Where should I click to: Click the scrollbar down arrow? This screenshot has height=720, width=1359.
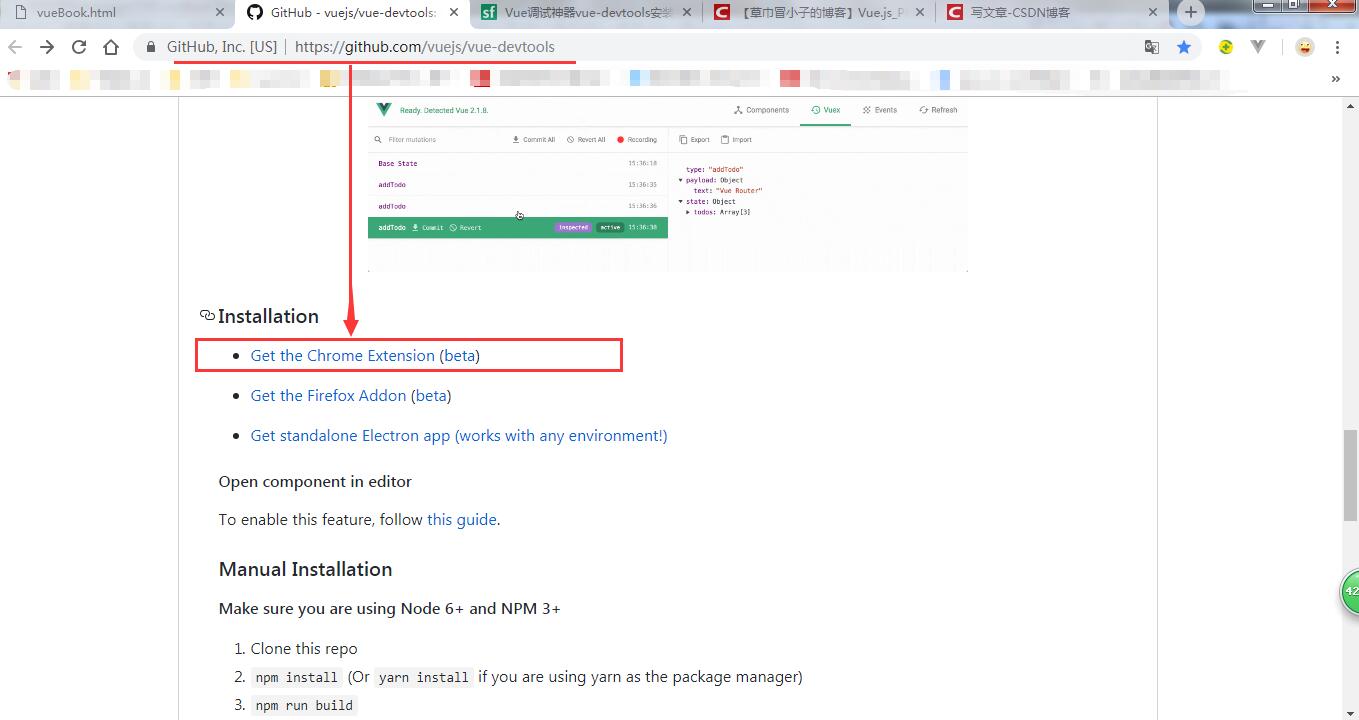[1350, 712]
